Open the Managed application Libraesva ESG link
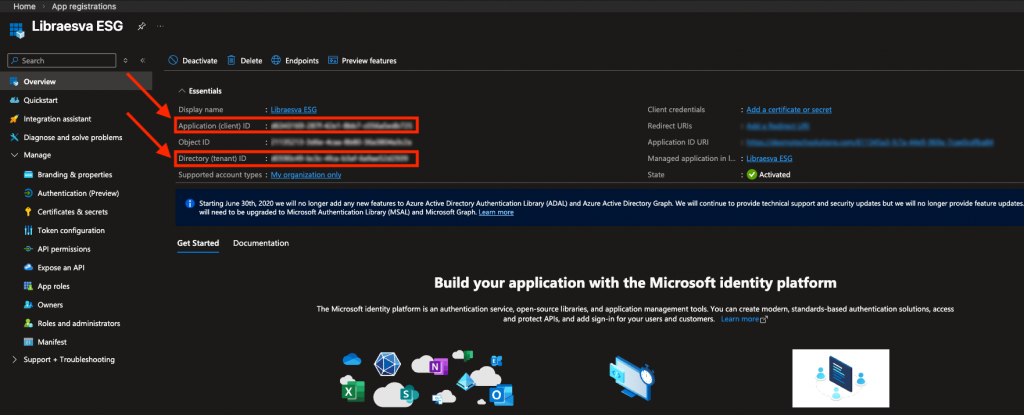This screenshot has height=415, width=1024. coord(769,158)
